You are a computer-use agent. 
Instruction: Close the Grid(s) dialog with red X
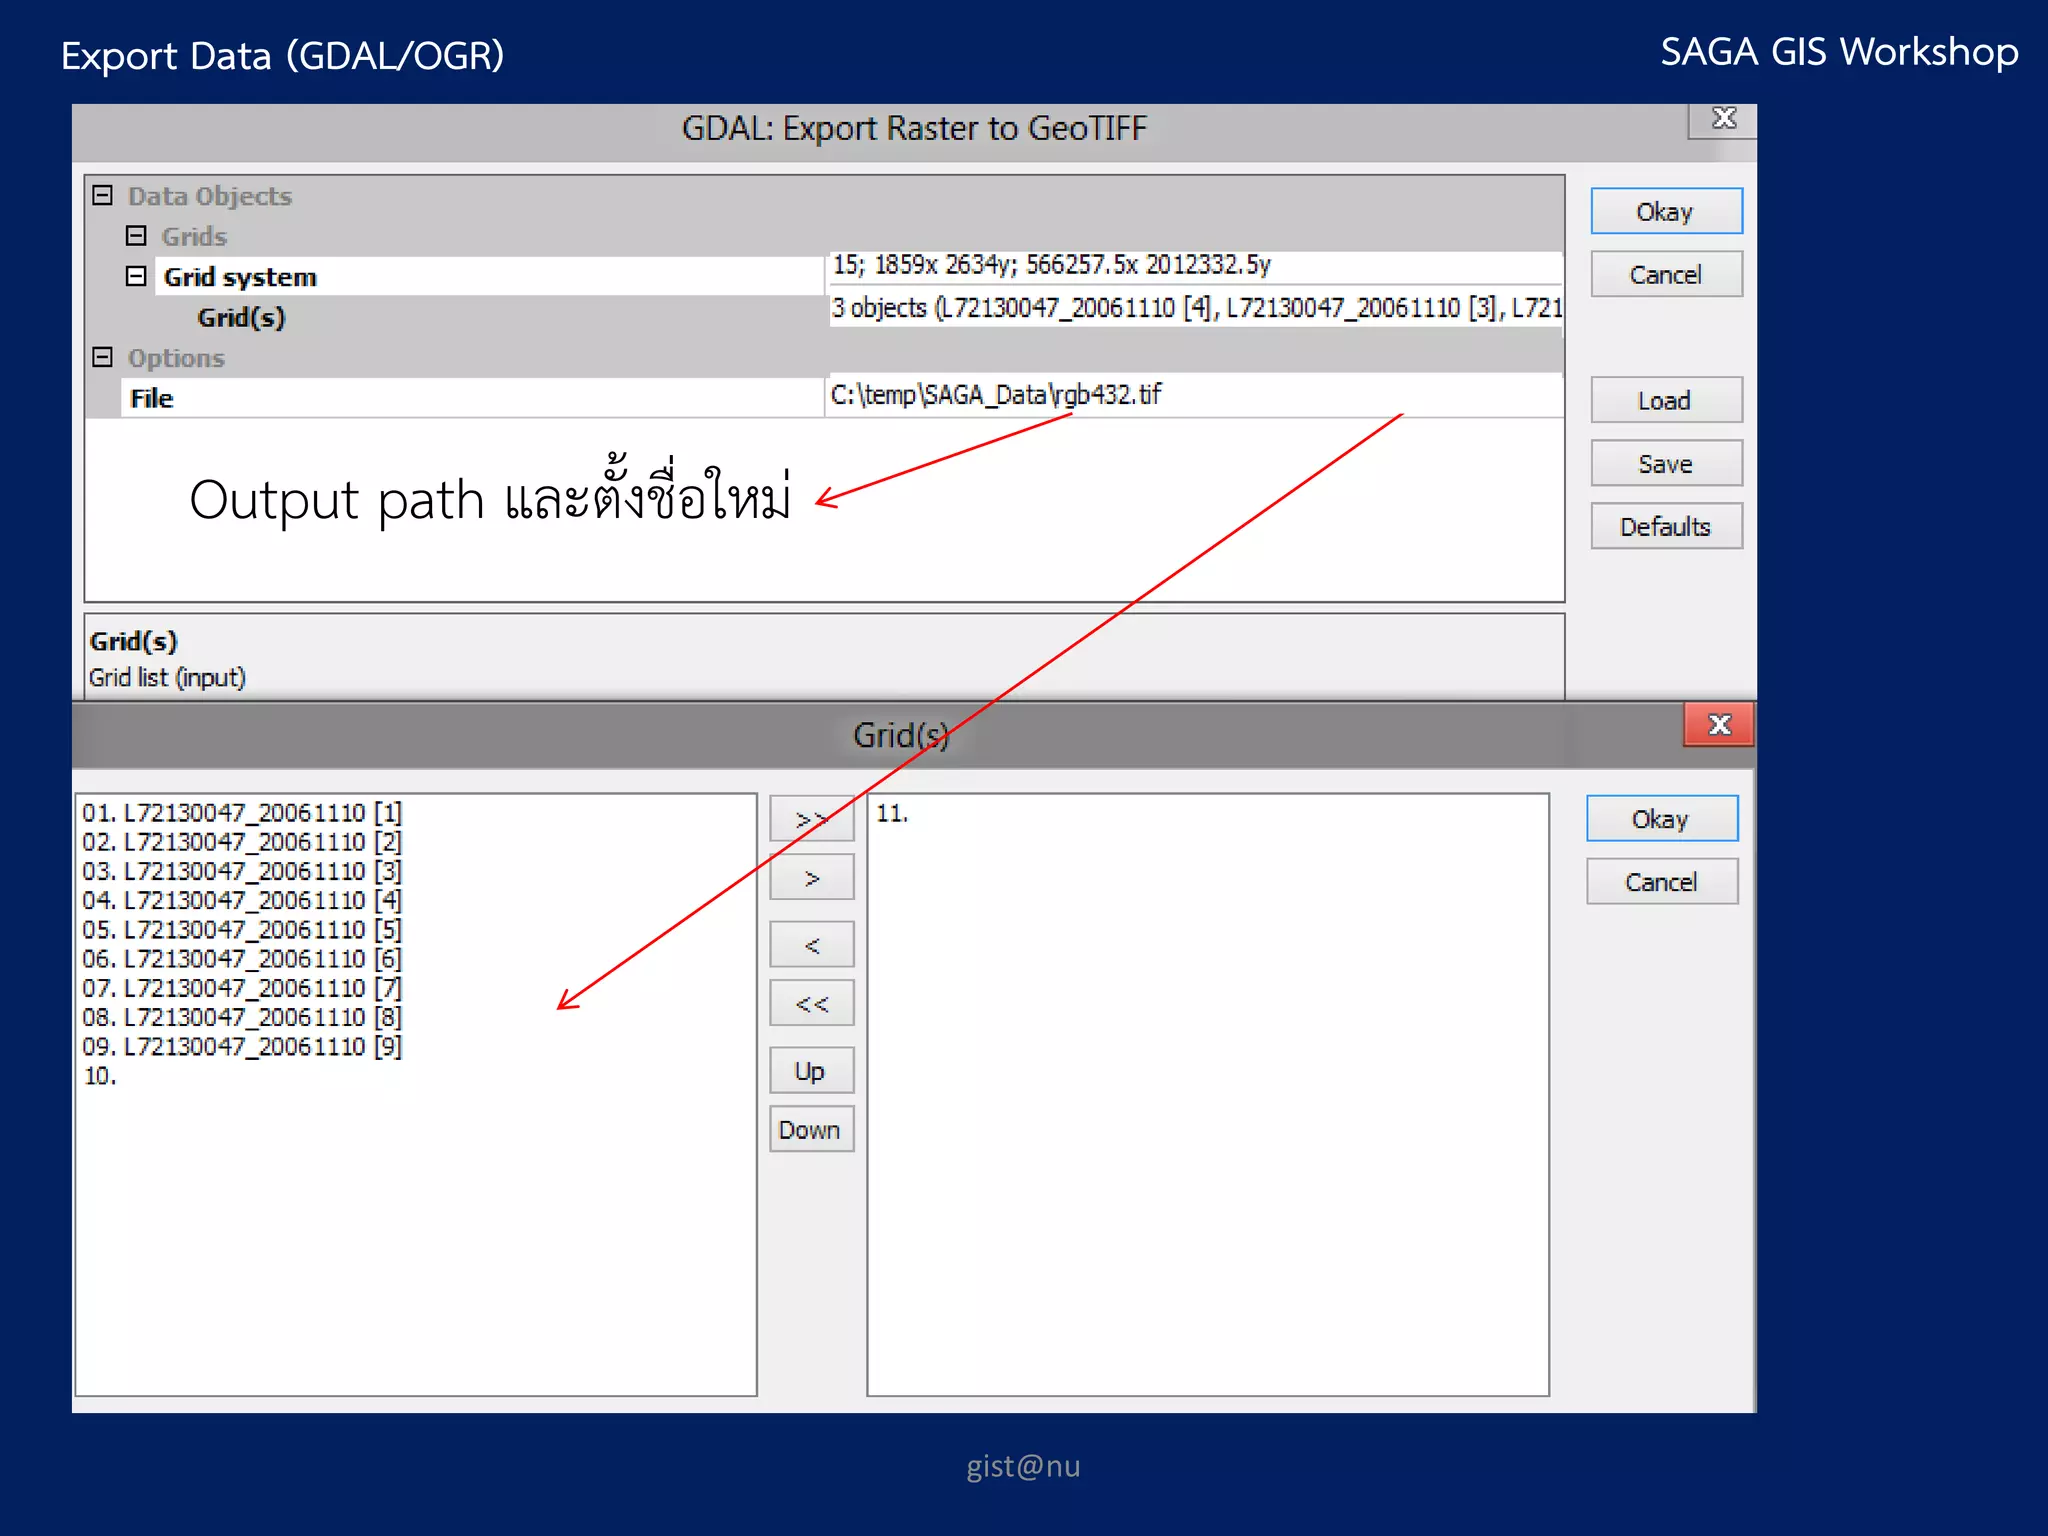point(1719,725)
